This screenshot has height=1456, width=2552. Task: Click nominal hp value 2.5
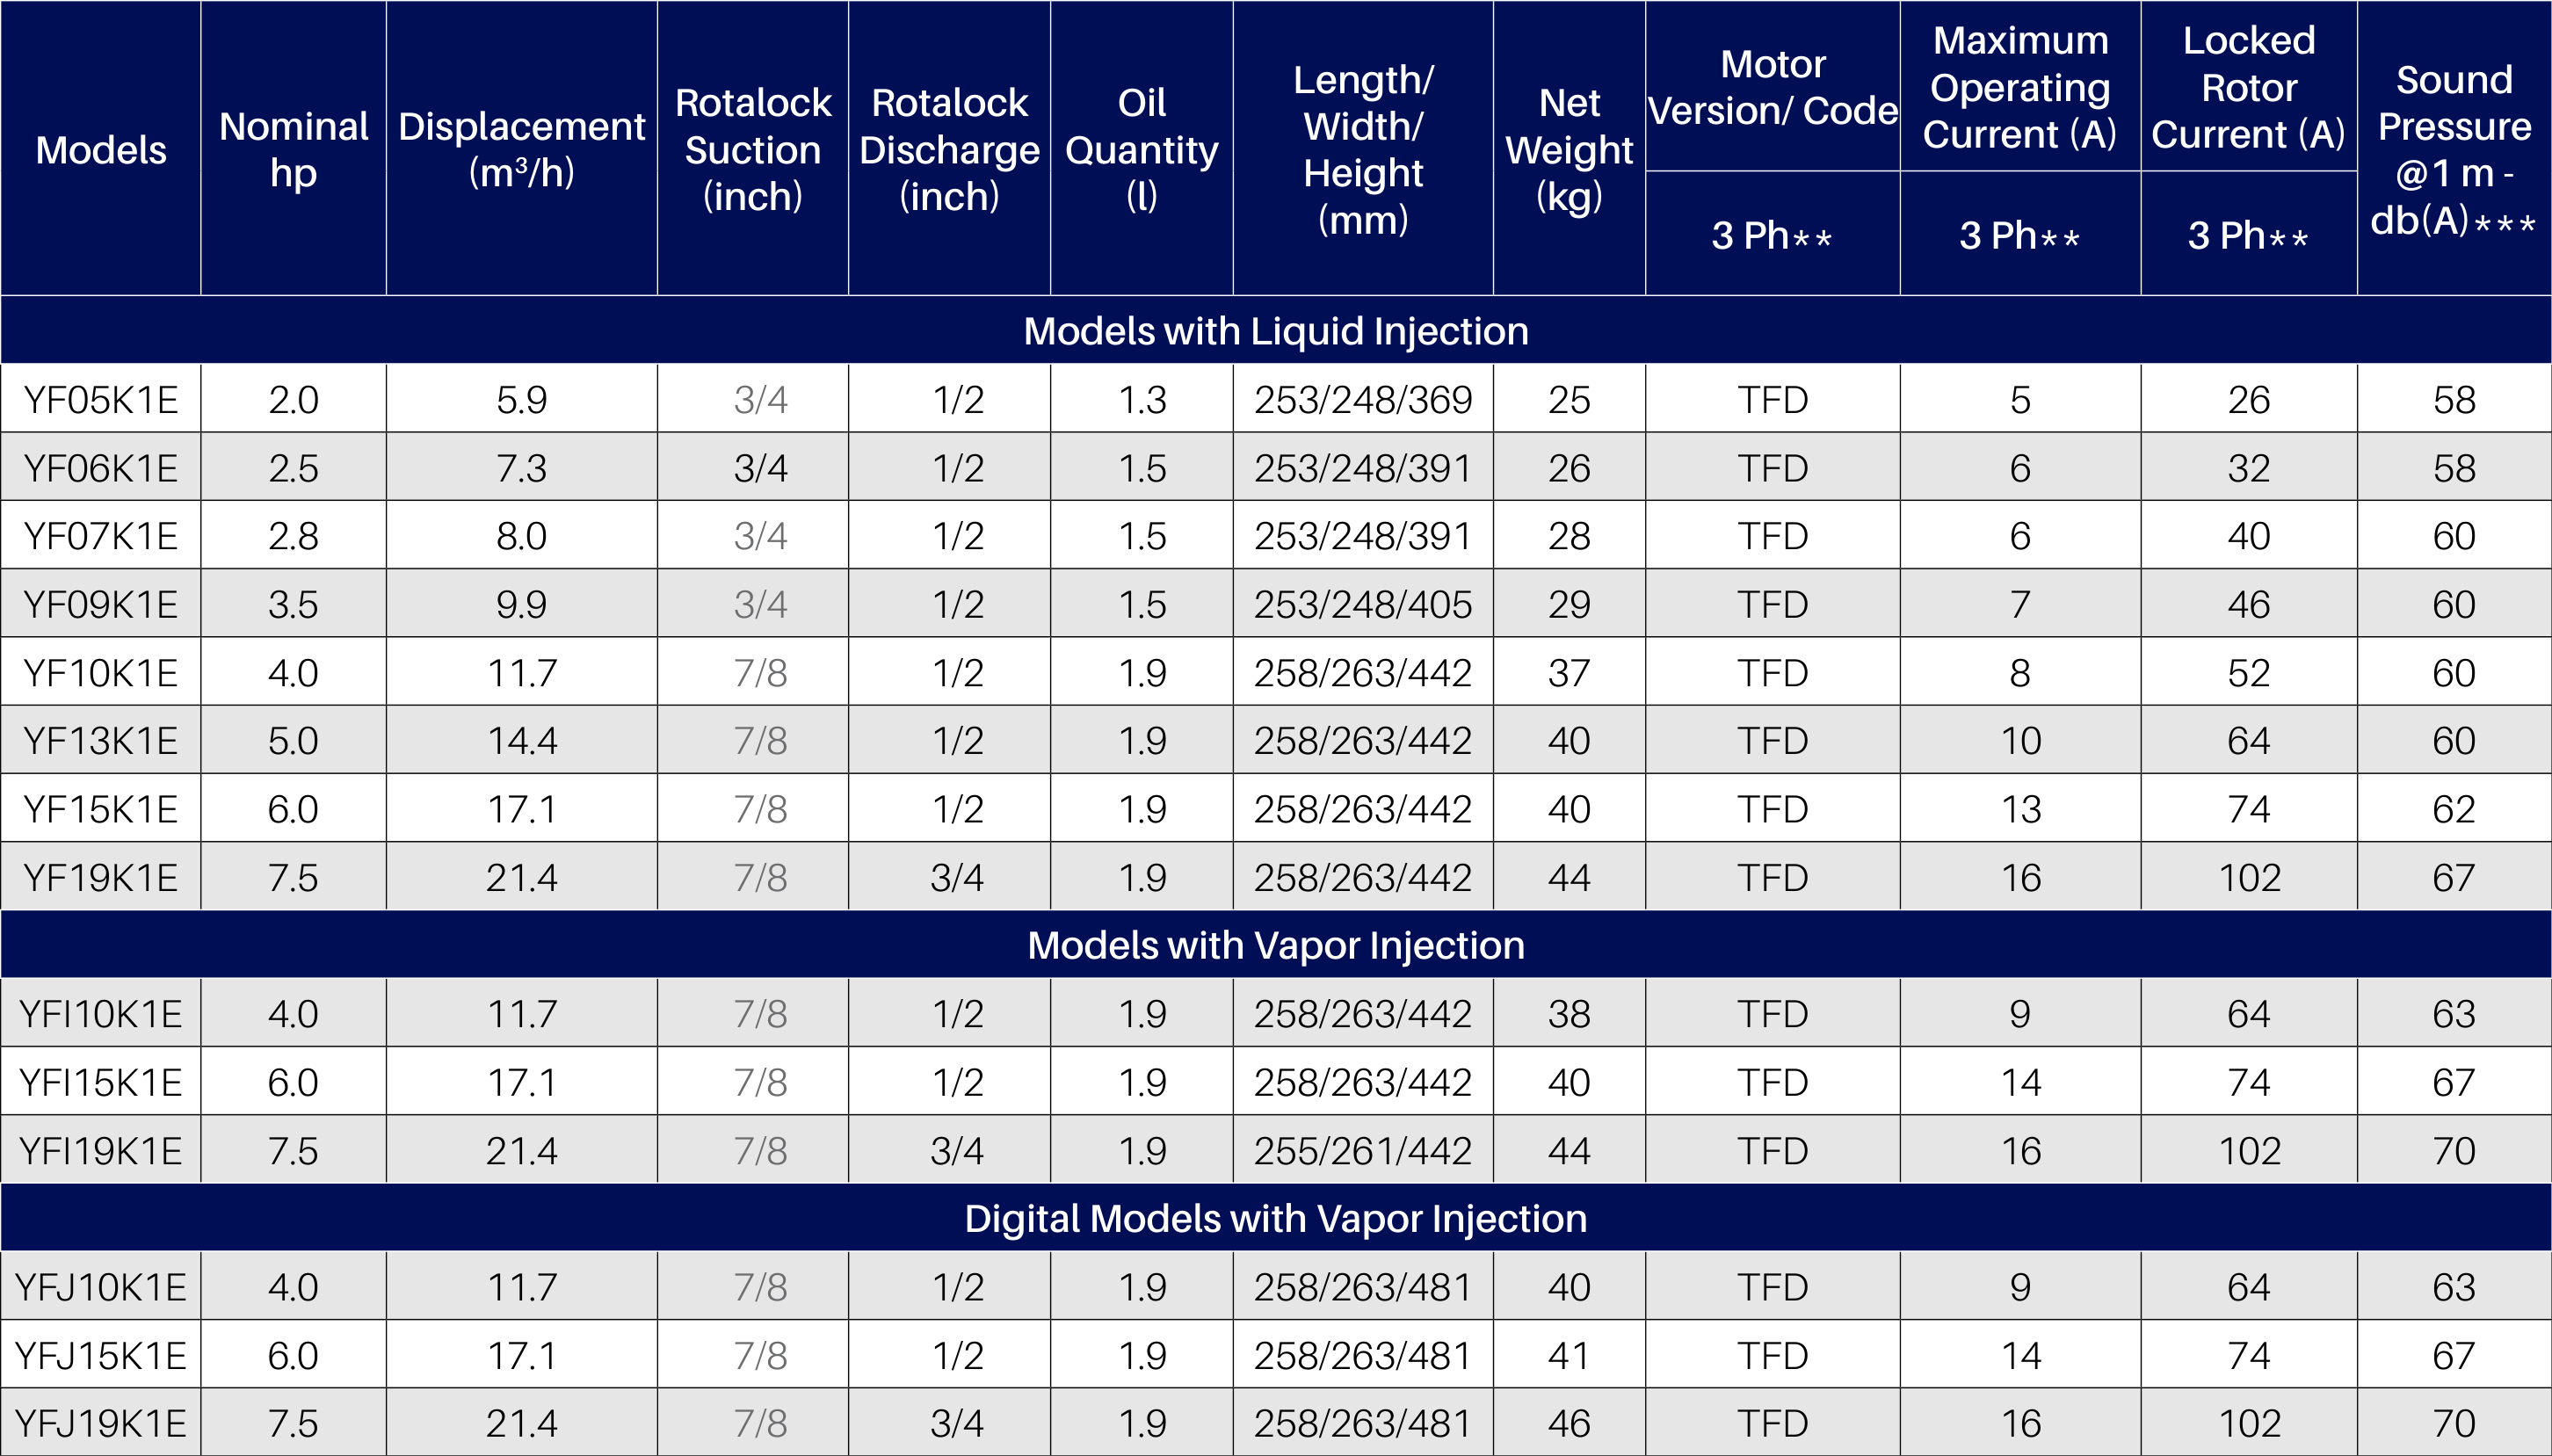(293, 468)
